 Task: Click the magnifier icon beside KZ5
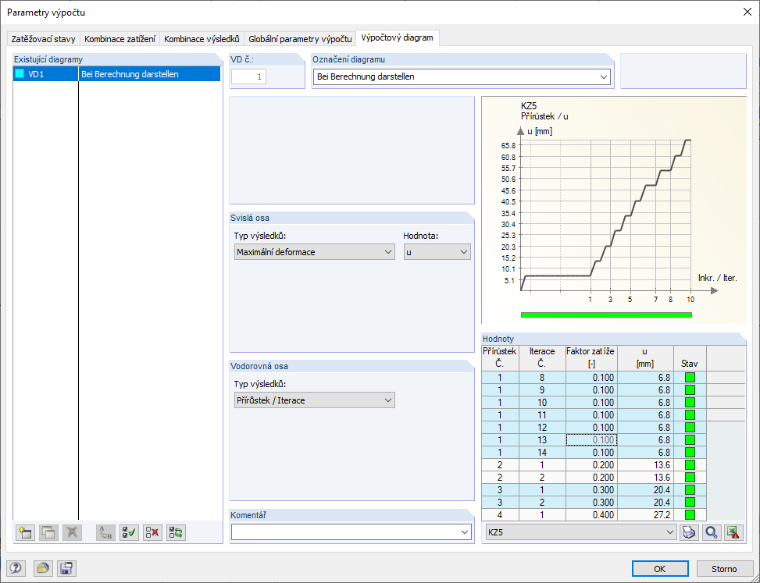point(712,532)
